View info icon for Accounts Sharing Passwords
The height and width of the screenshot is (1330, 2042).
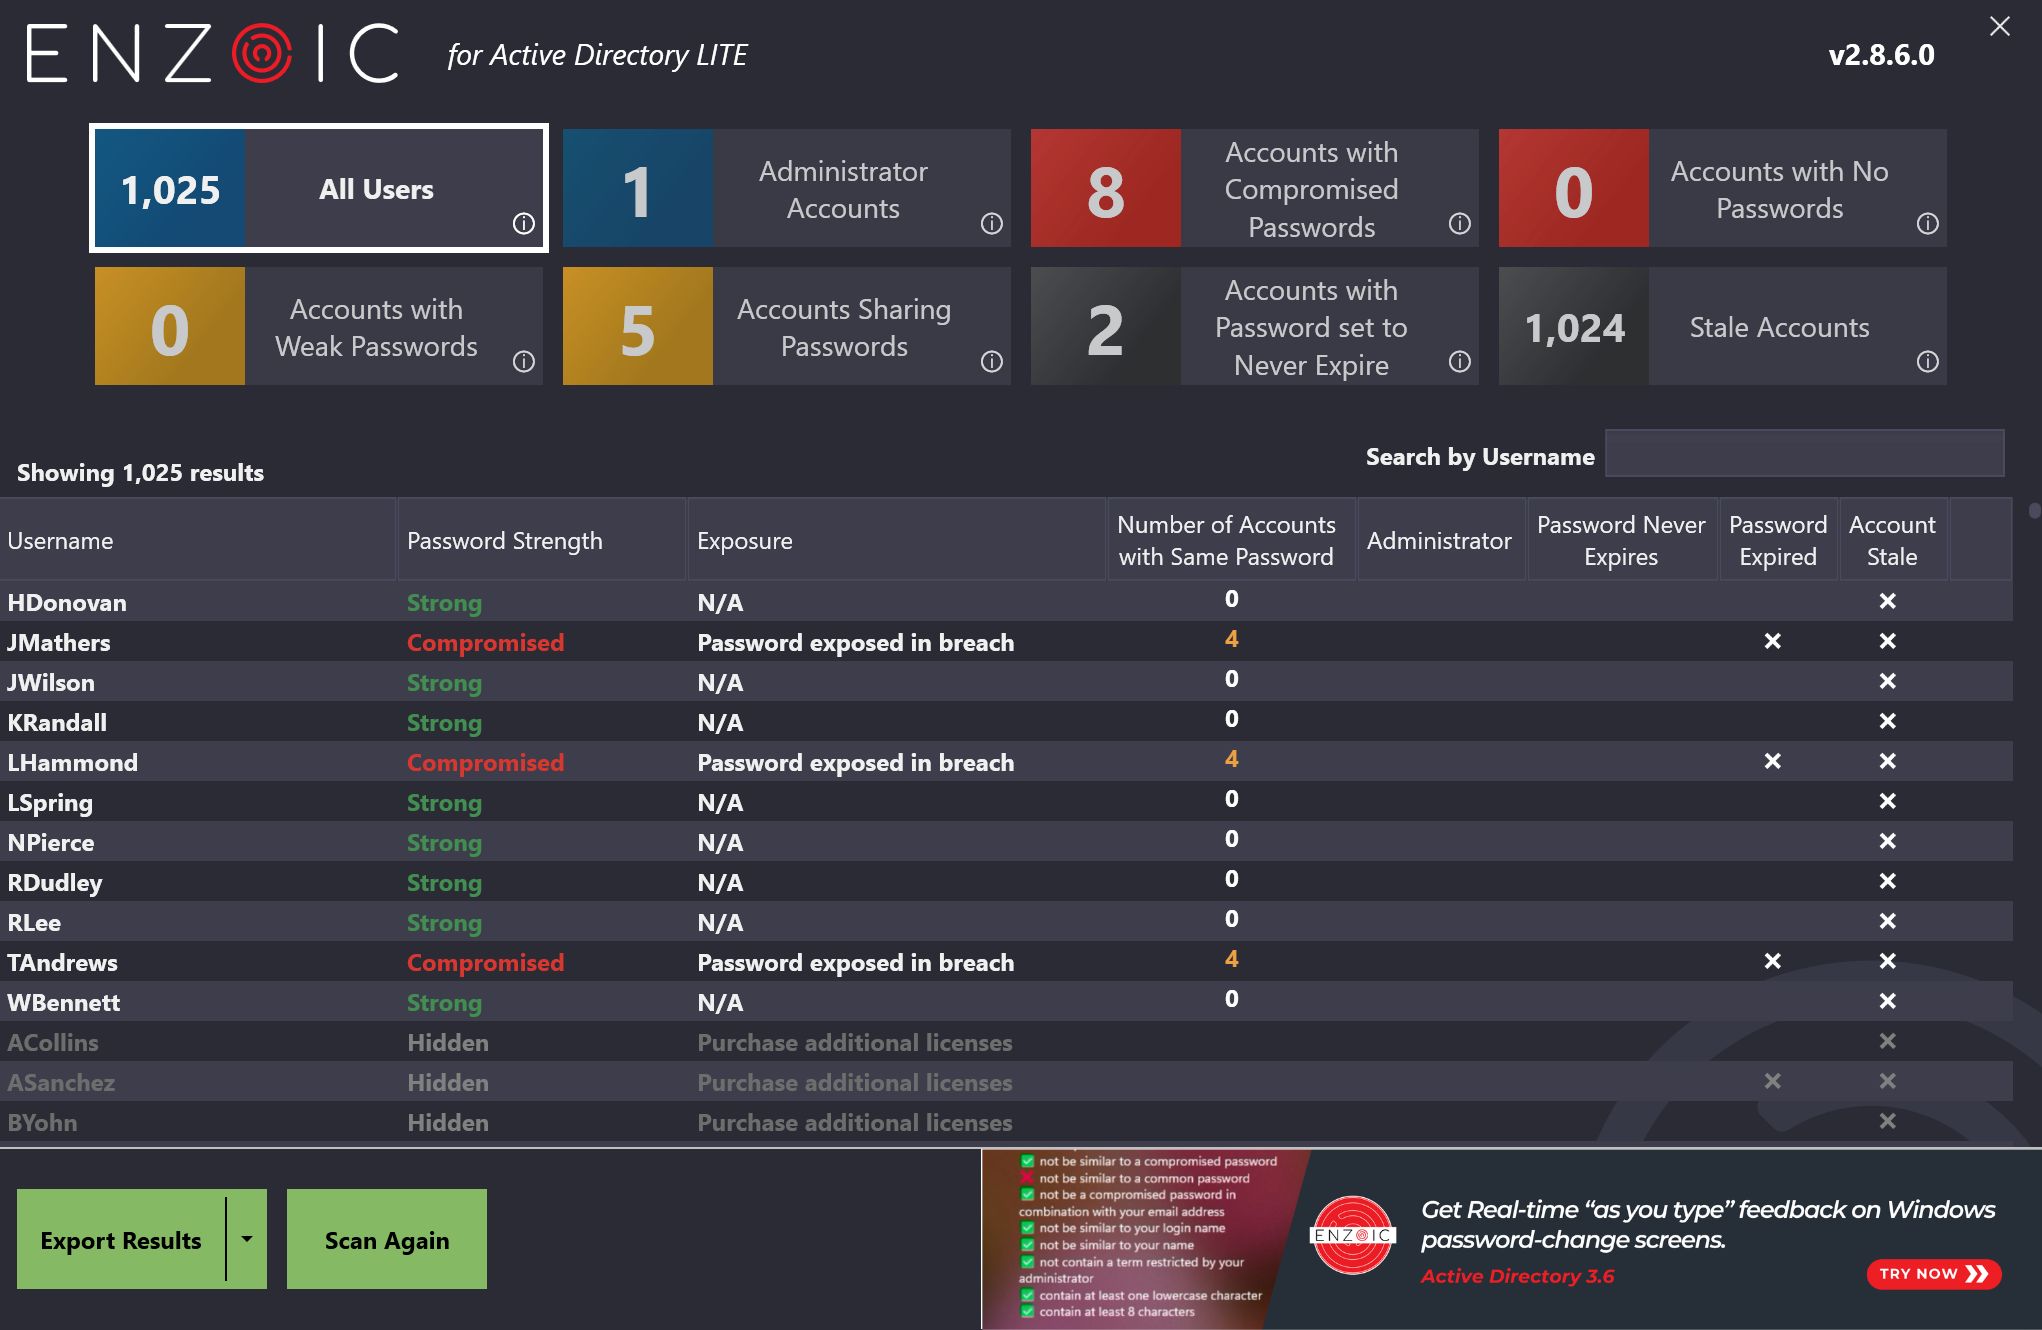coord(992,361)
